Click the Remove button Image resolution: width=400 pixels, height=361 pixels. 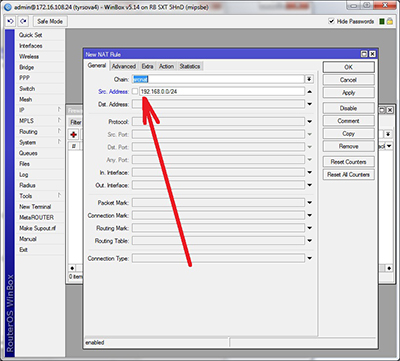[348, 146]
